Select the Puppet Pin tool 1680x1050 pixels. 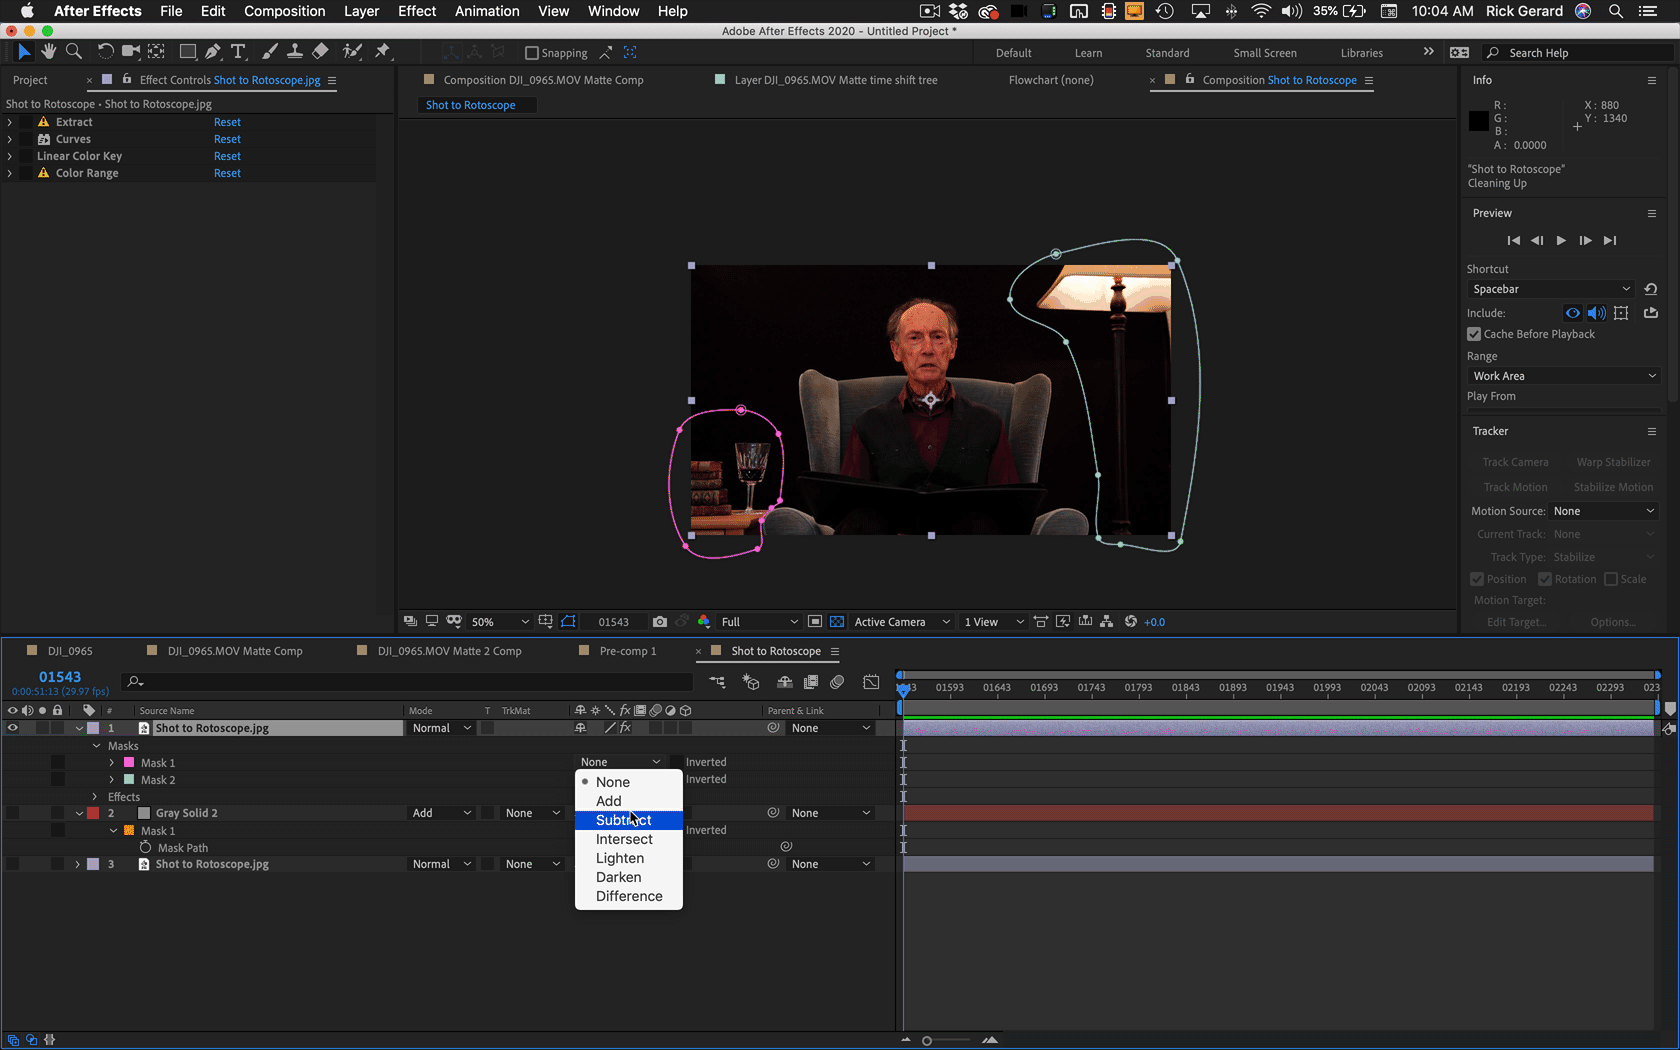(382, 52)
